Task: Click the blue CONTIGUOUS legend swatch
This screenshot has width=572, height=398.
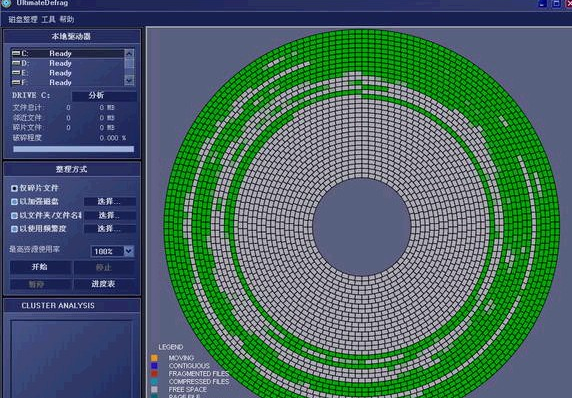Action: tap(154, 366)
